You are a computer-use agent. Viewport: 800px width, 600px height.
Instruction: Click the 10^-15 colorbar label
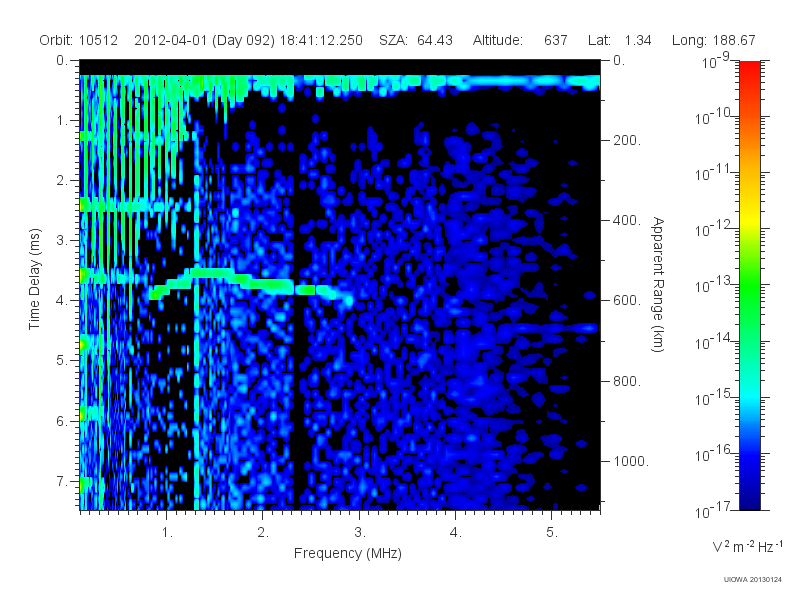pyautogui.click(x=712, y=397)
